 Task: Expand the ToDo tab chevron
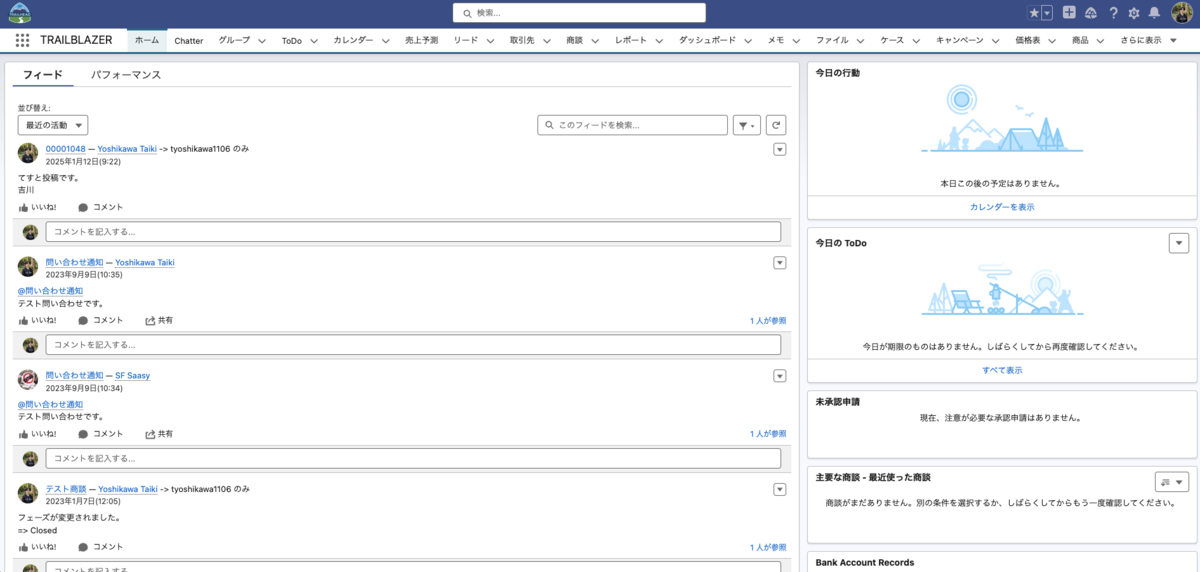(313, 41)
